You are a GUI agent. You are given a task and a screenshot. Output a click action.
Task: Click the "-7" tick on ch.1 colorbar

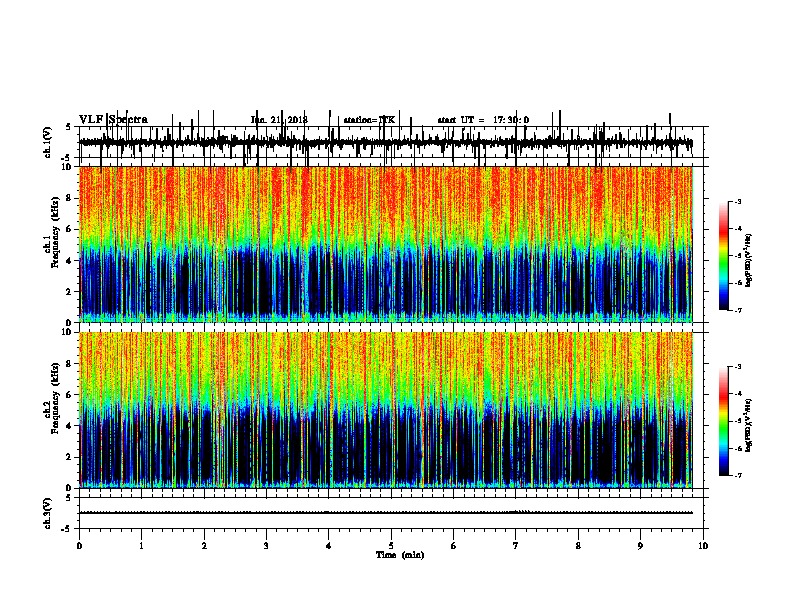(737, 310)
